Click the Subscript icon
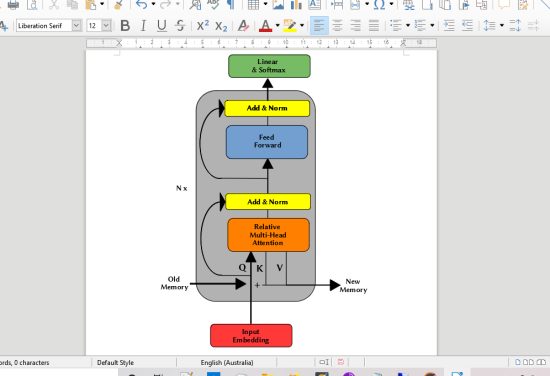This screenshot has height=376, width=550. tap(221, 26)
